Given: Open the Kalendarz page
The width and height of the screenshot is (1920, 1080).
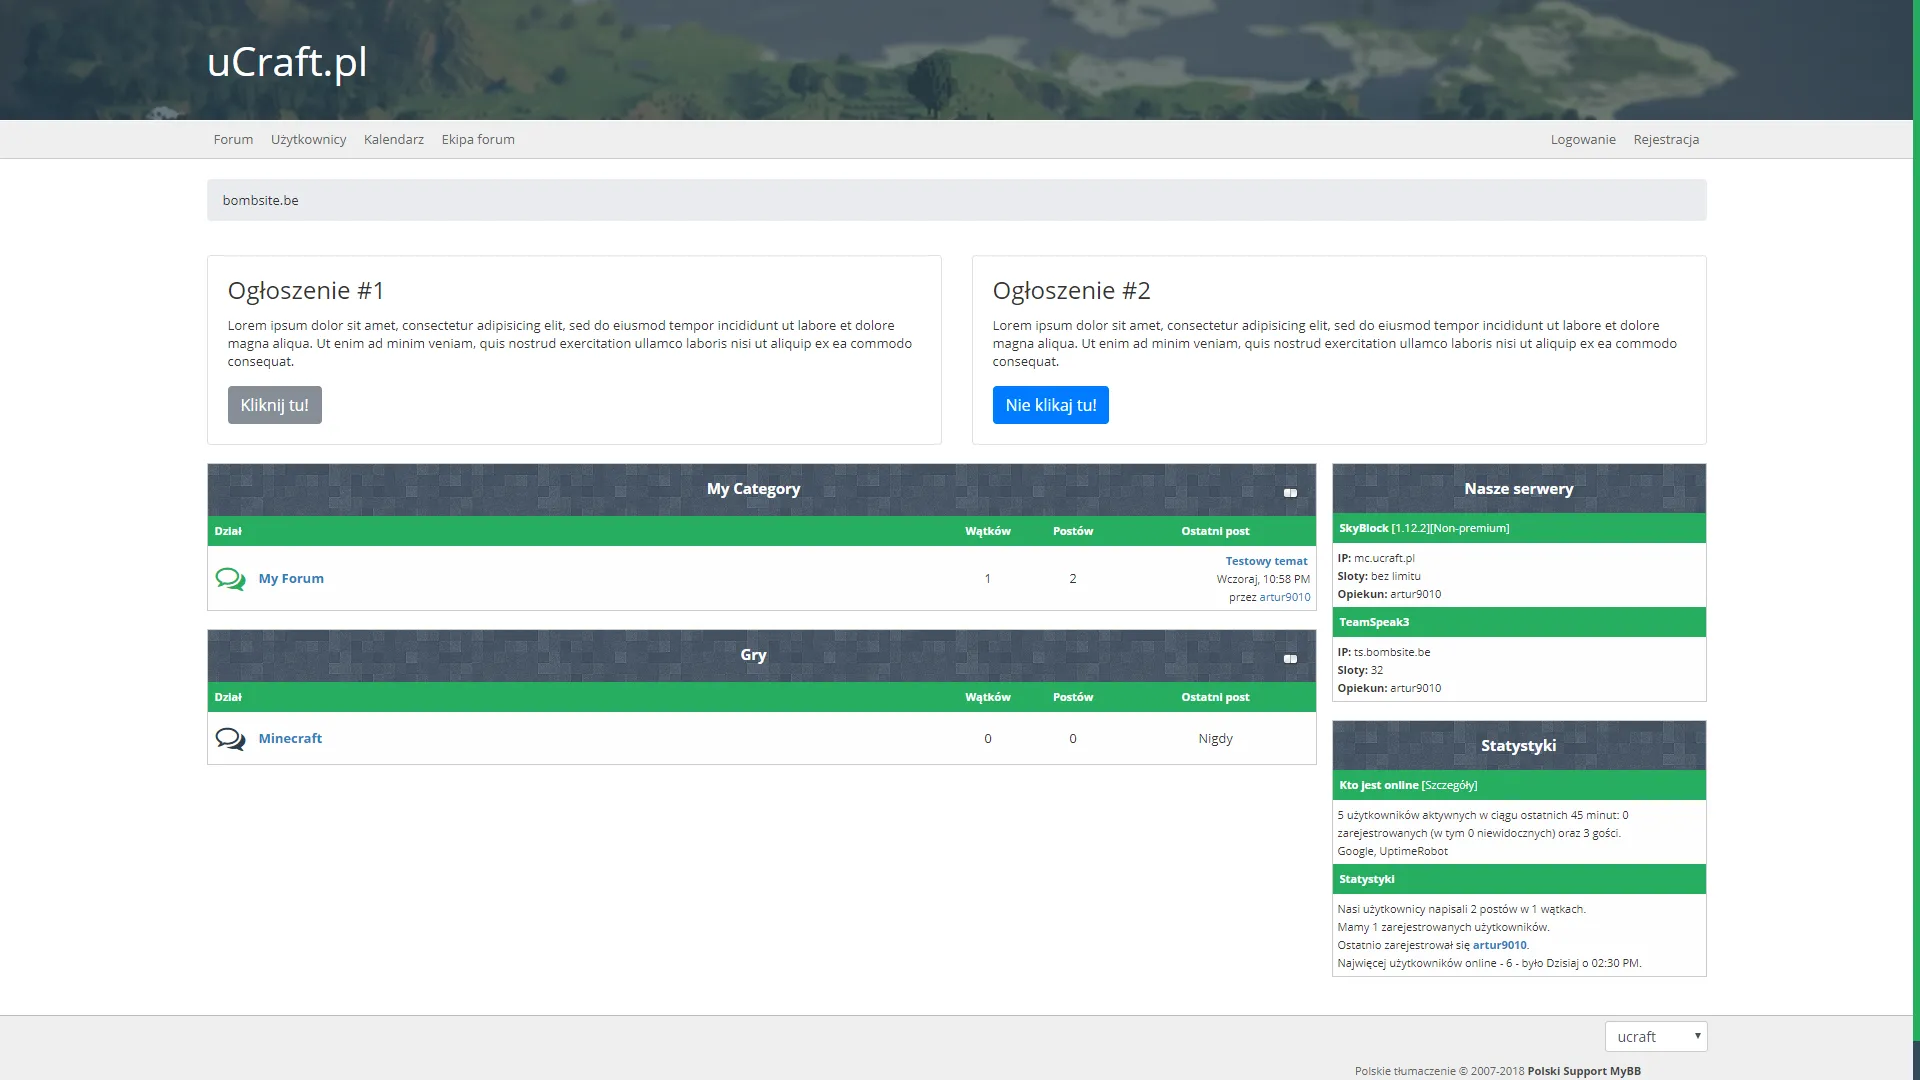Looking at the screenshot, I should [x=394, y=140].
